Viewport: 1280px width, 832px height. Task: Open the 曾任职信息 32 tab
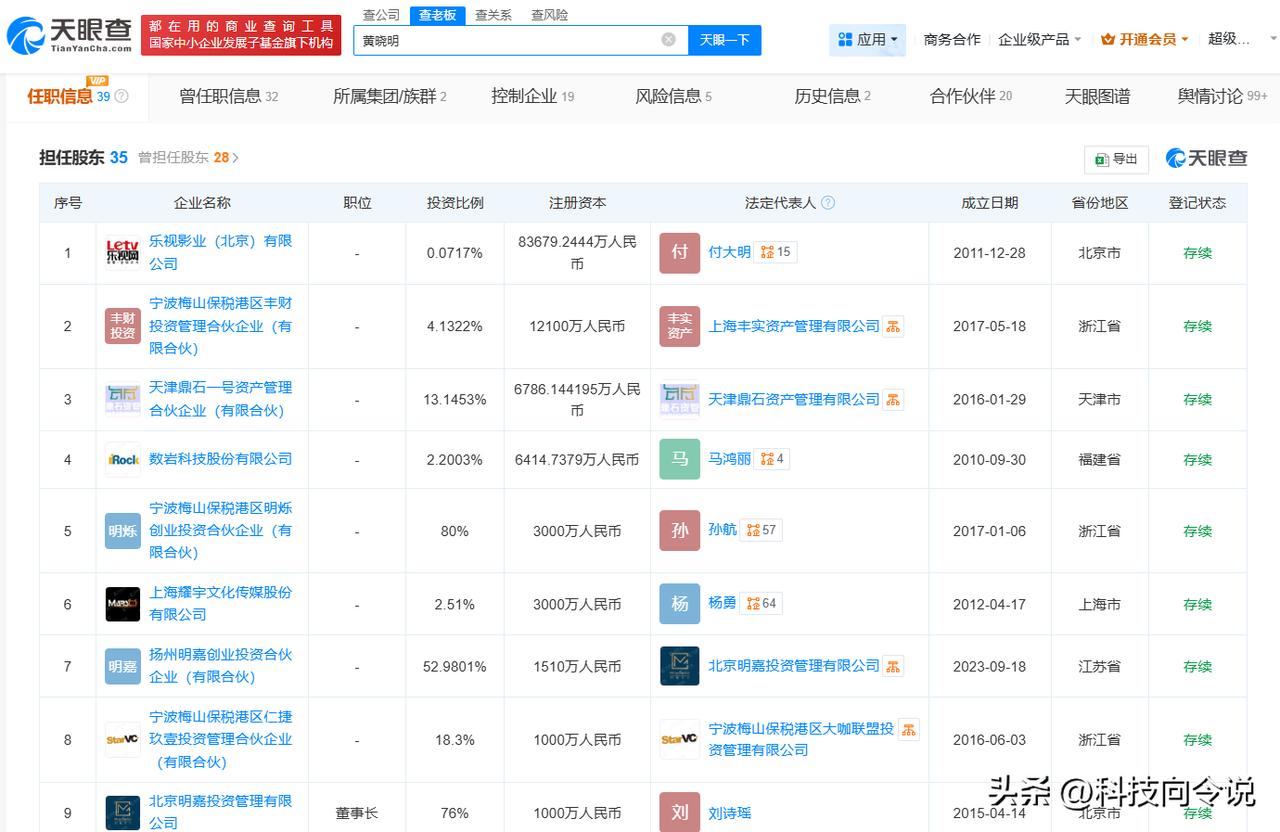pyautogui.click(x=229, y=96)
